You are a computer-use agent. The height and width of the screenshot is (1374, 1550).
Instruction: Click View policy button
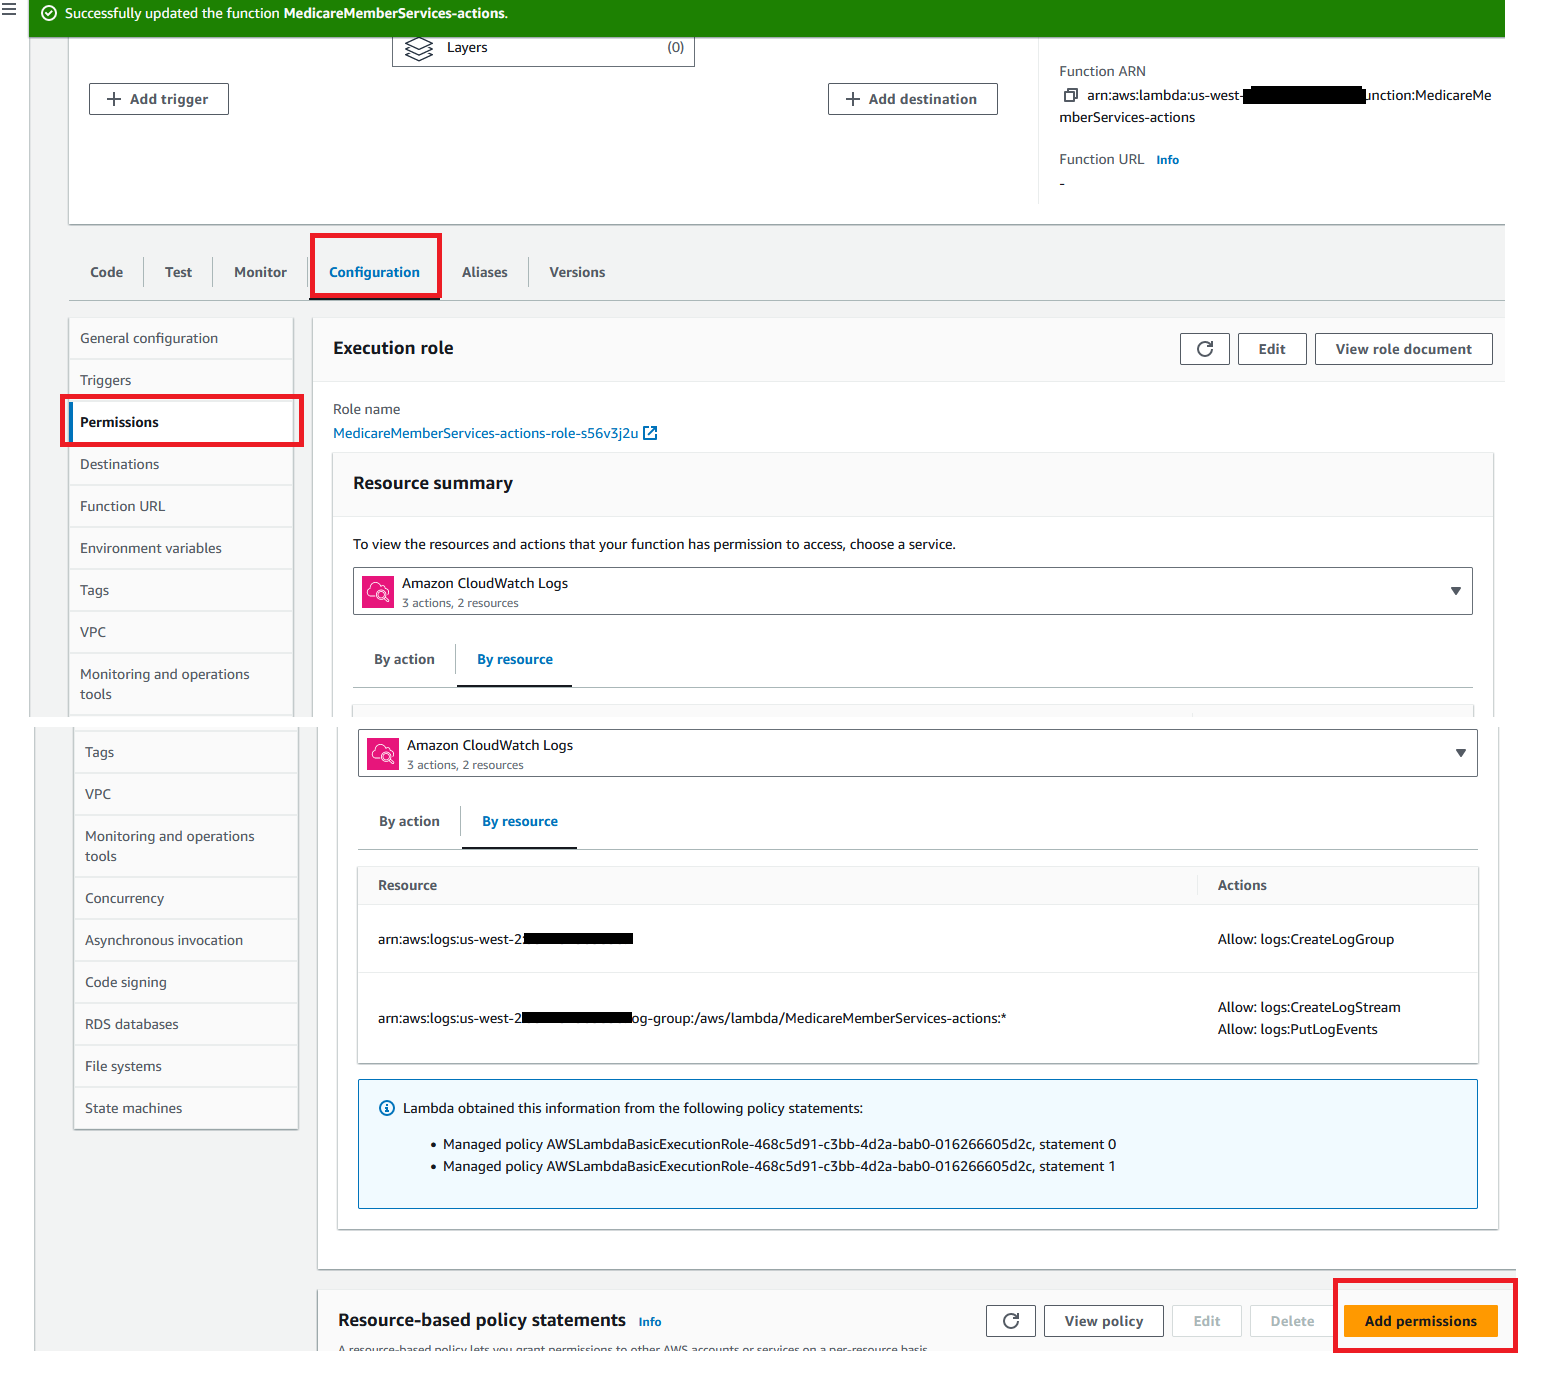1104,1321
